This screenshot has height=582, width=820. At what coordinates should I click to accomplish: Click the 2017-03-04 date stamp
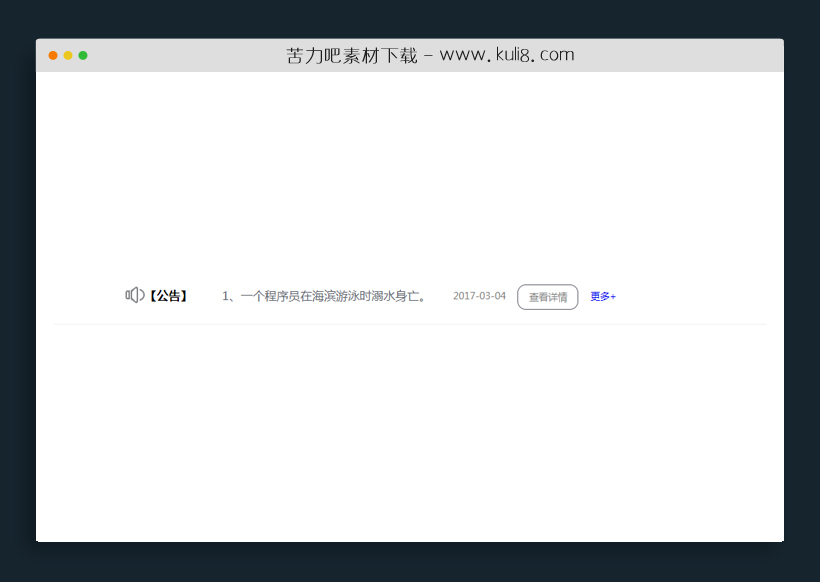tap(478, 294)
